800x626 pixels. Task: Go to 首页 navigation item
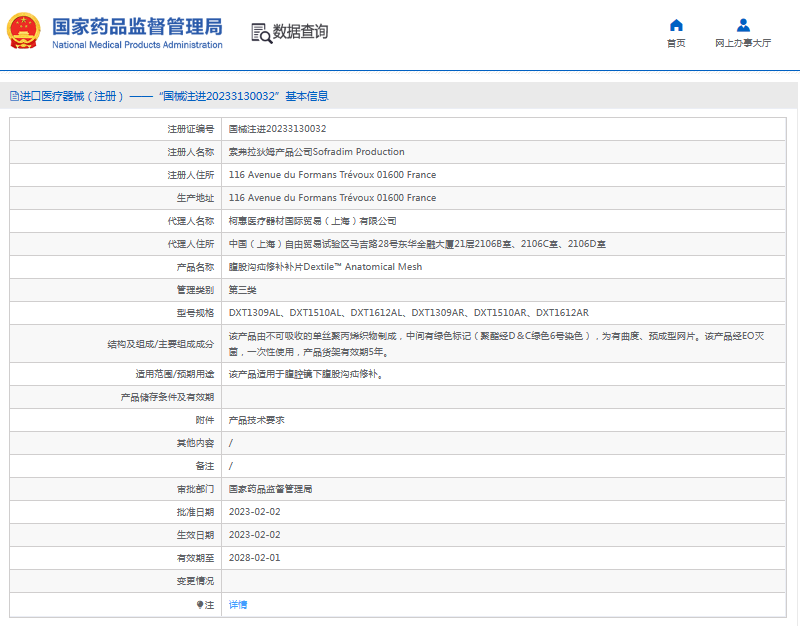(x=675, y=42)
